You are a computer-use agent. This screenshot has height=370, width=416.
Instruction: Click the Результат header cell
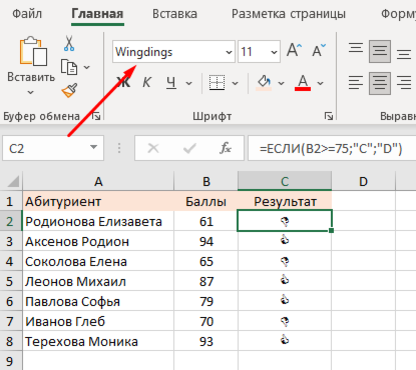tap(285, 201)
